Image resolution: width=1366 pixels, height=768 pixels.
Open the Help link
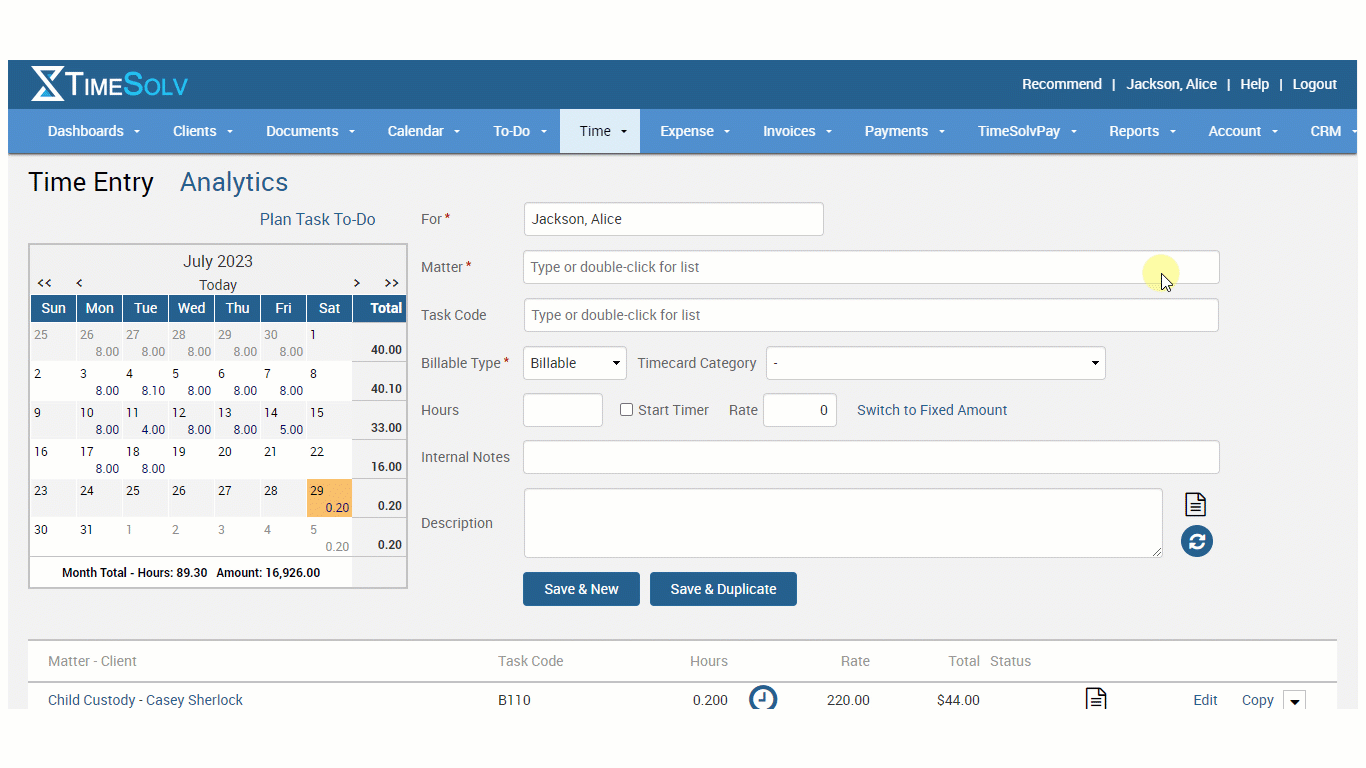1254,84
